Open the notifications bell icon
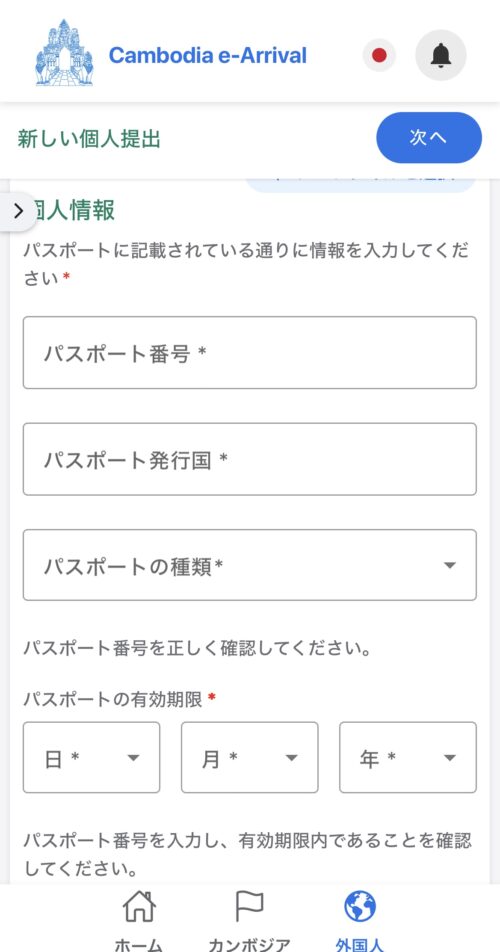Screen dimensions: 500x952 pyautogui.click(x=441, y=56)
